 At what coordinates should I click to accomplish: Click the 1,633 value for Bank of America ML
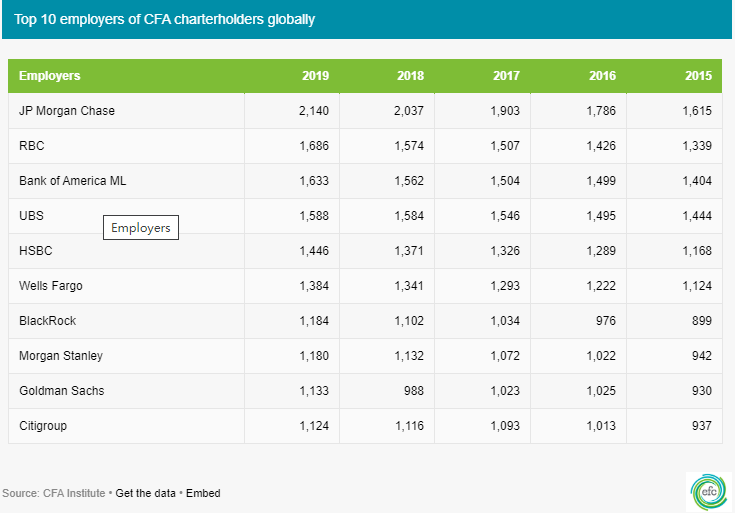[314, 181]
